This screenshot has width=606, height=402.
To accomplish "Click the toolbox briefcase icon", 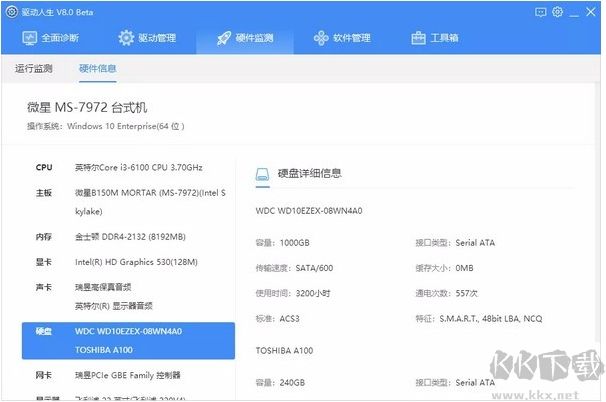I will point(418,38).
